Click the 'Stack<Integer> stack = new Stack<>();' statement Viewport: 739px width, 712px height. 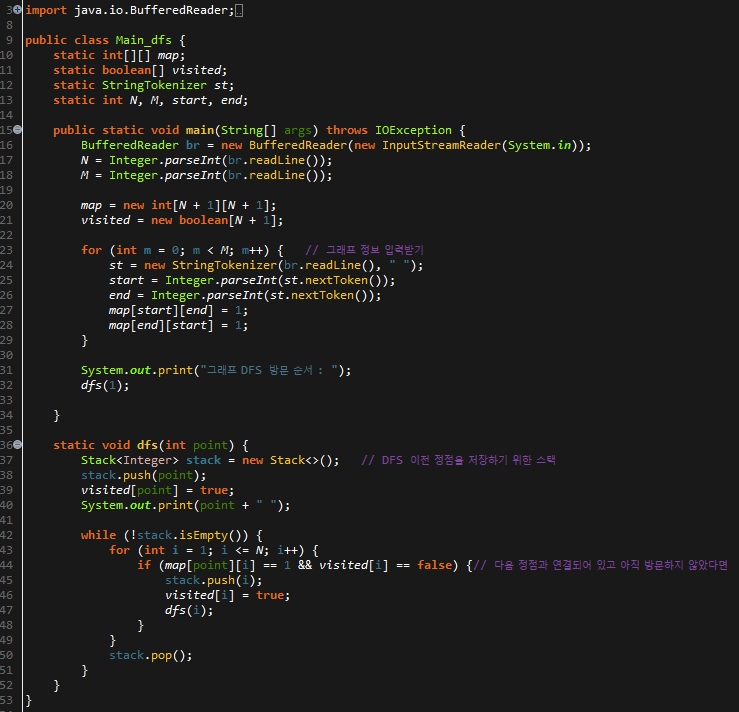click(x=210, y=460)
